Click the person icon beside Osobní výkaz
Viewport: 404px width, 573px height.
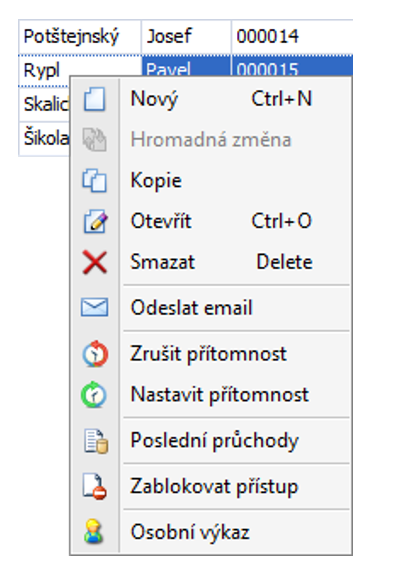[x=94, y=531]
